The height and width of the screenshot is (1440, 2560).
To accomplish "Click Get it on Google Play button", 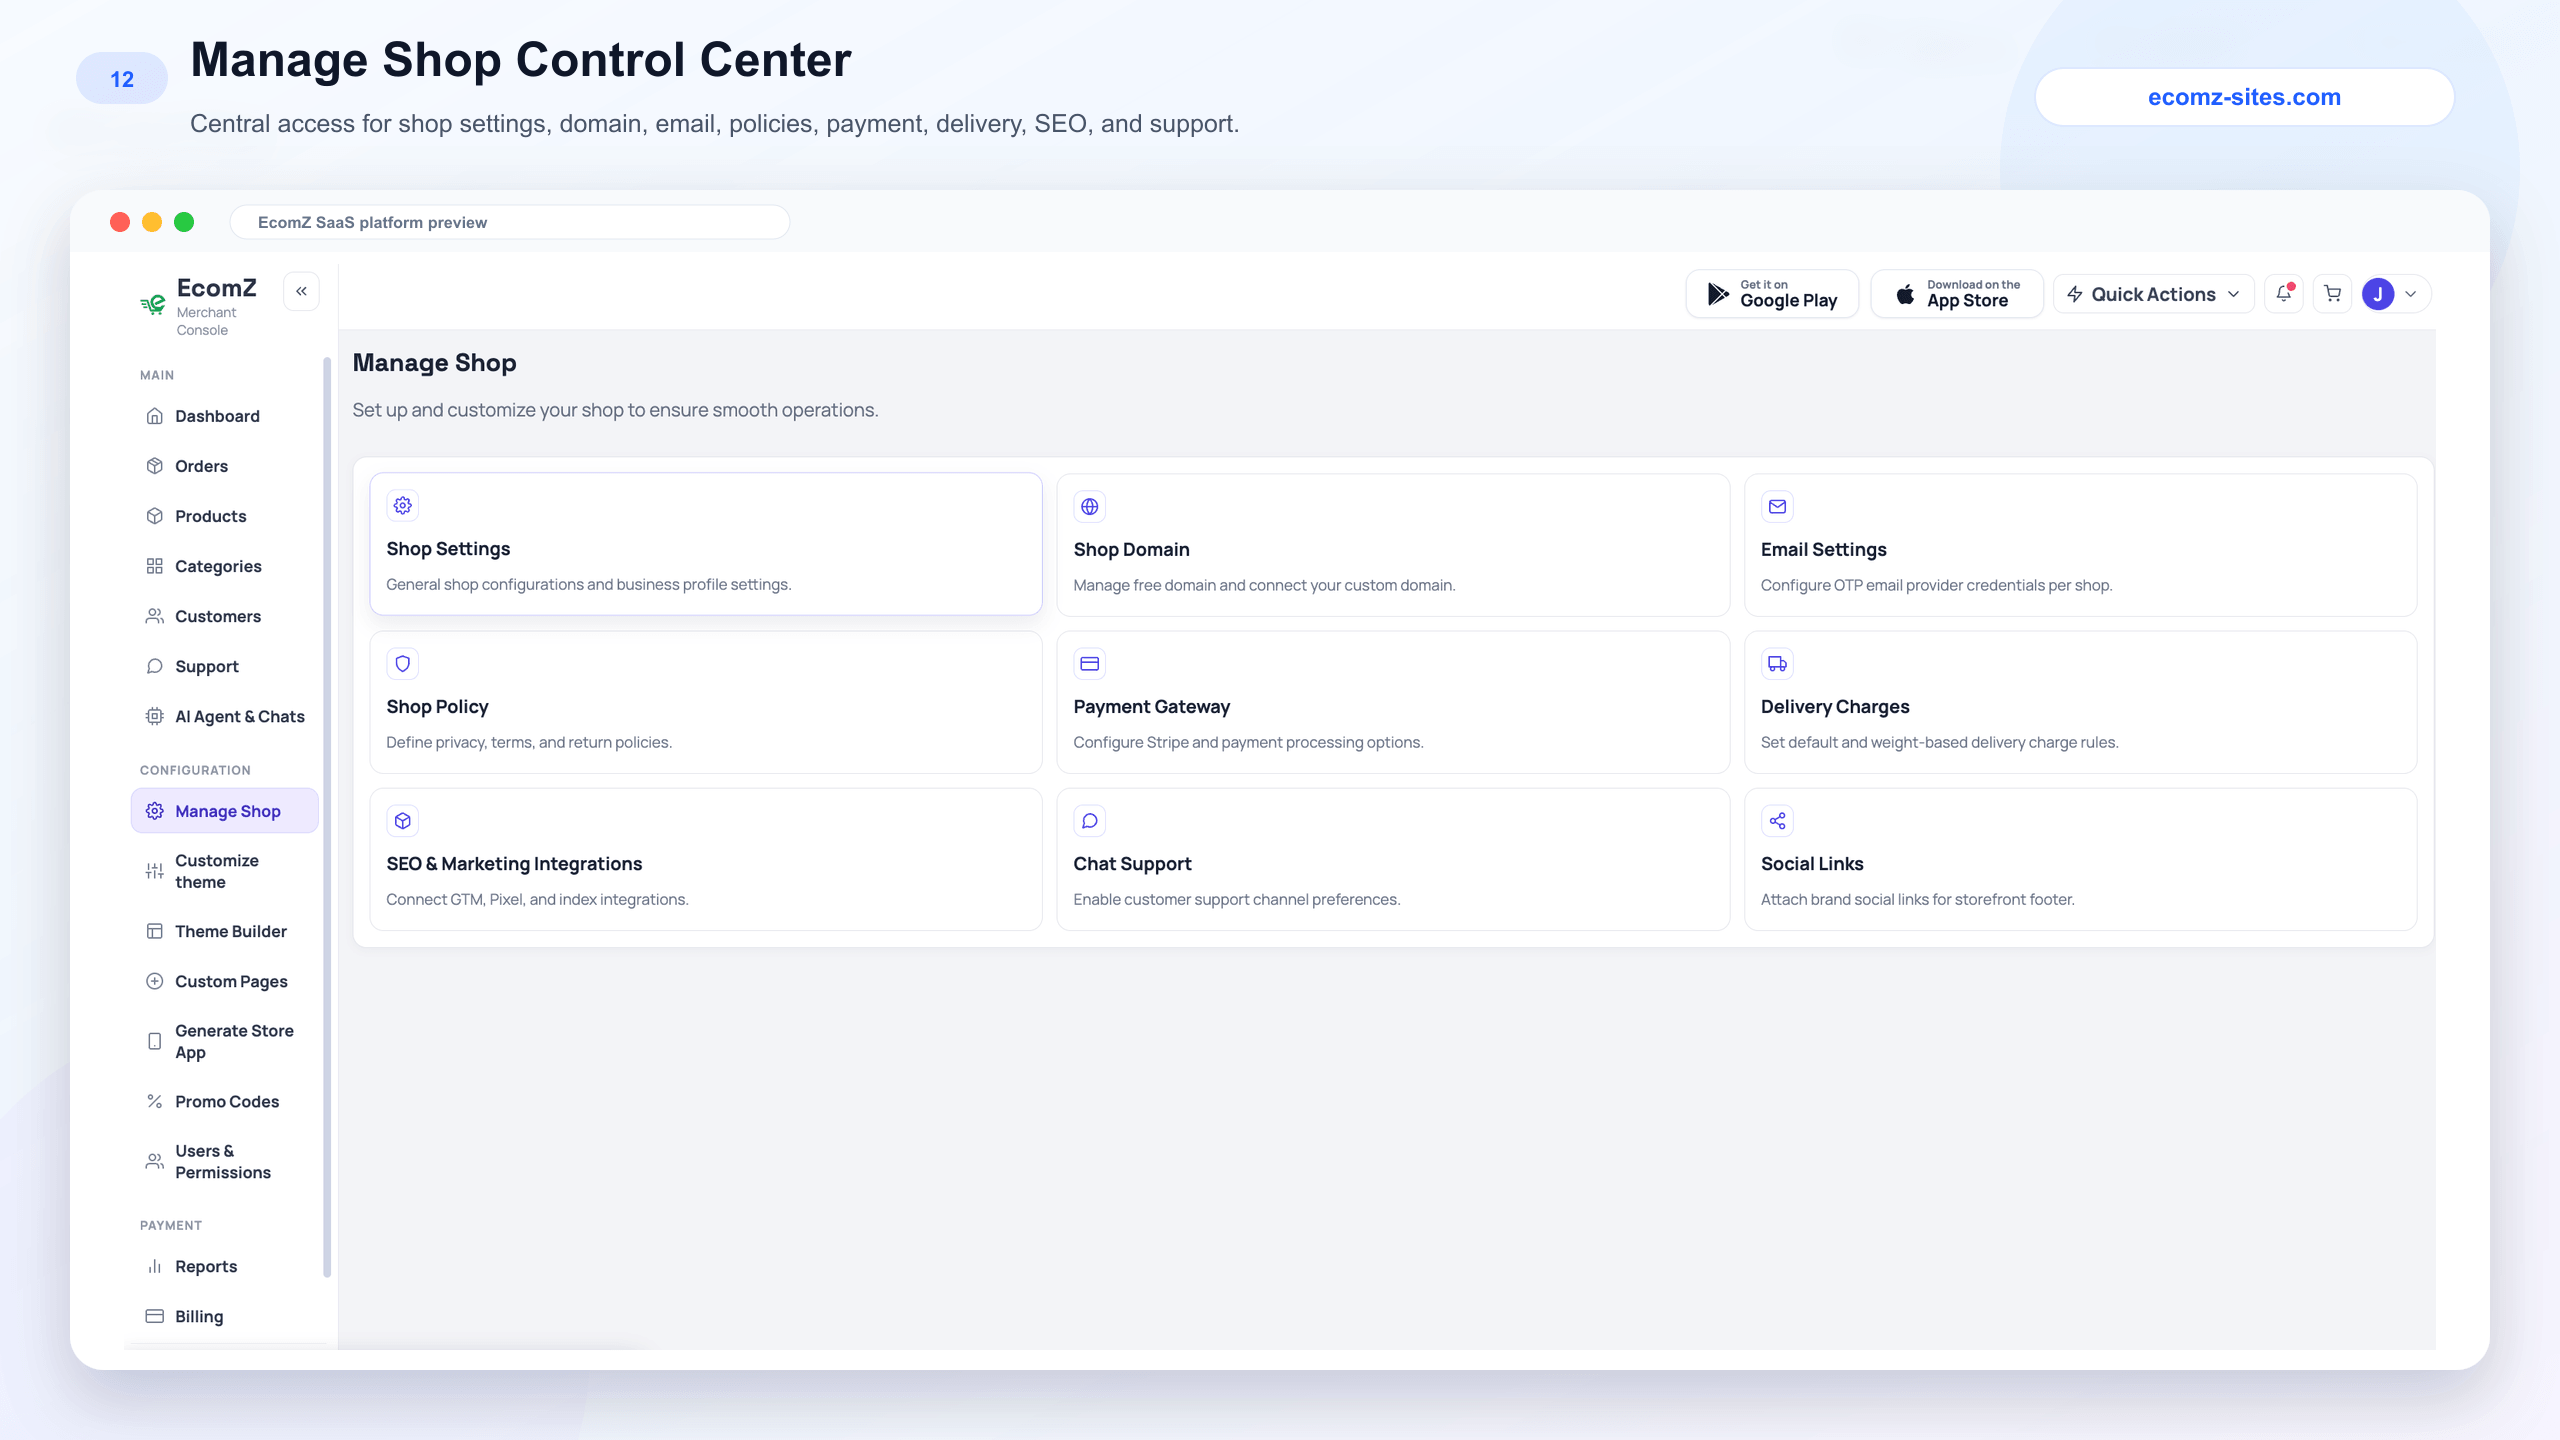I will tap(1772, 294).
